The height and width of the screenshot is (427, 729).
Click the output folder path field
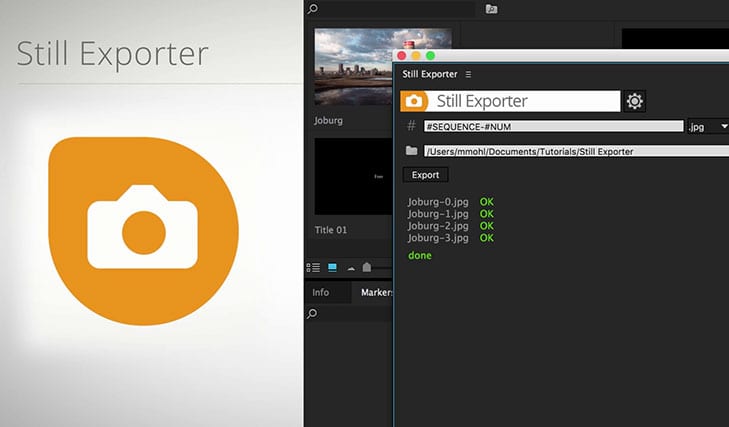575,151
